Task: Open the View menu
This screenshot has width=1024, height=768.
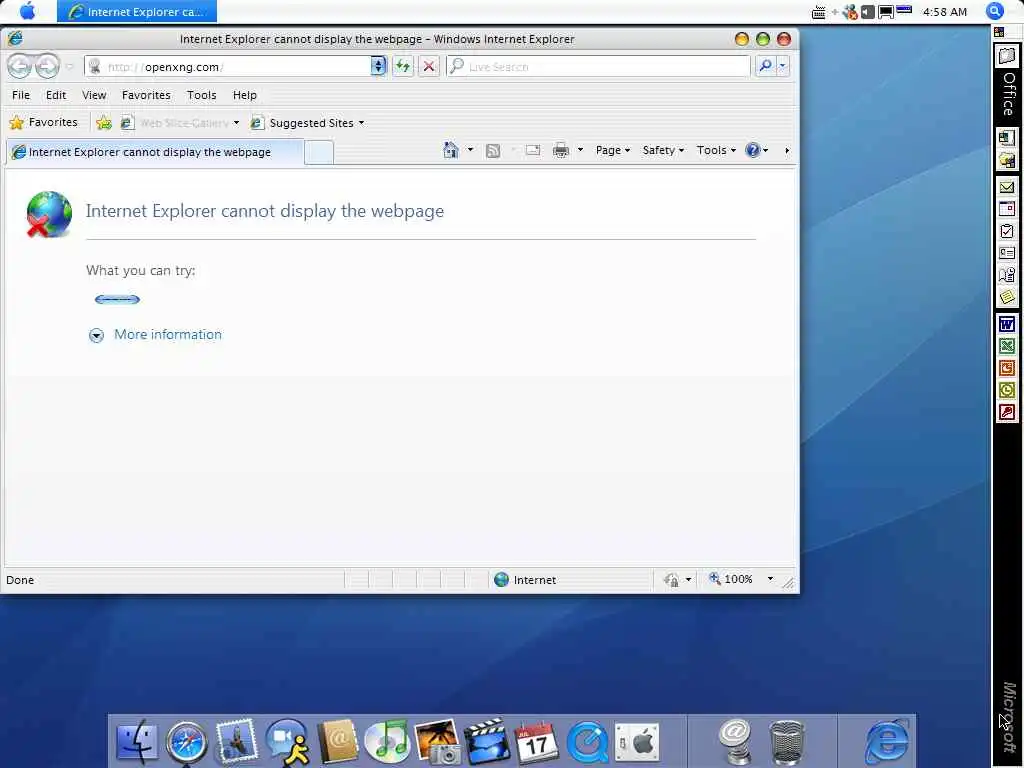Action: (x=94, y=95)
